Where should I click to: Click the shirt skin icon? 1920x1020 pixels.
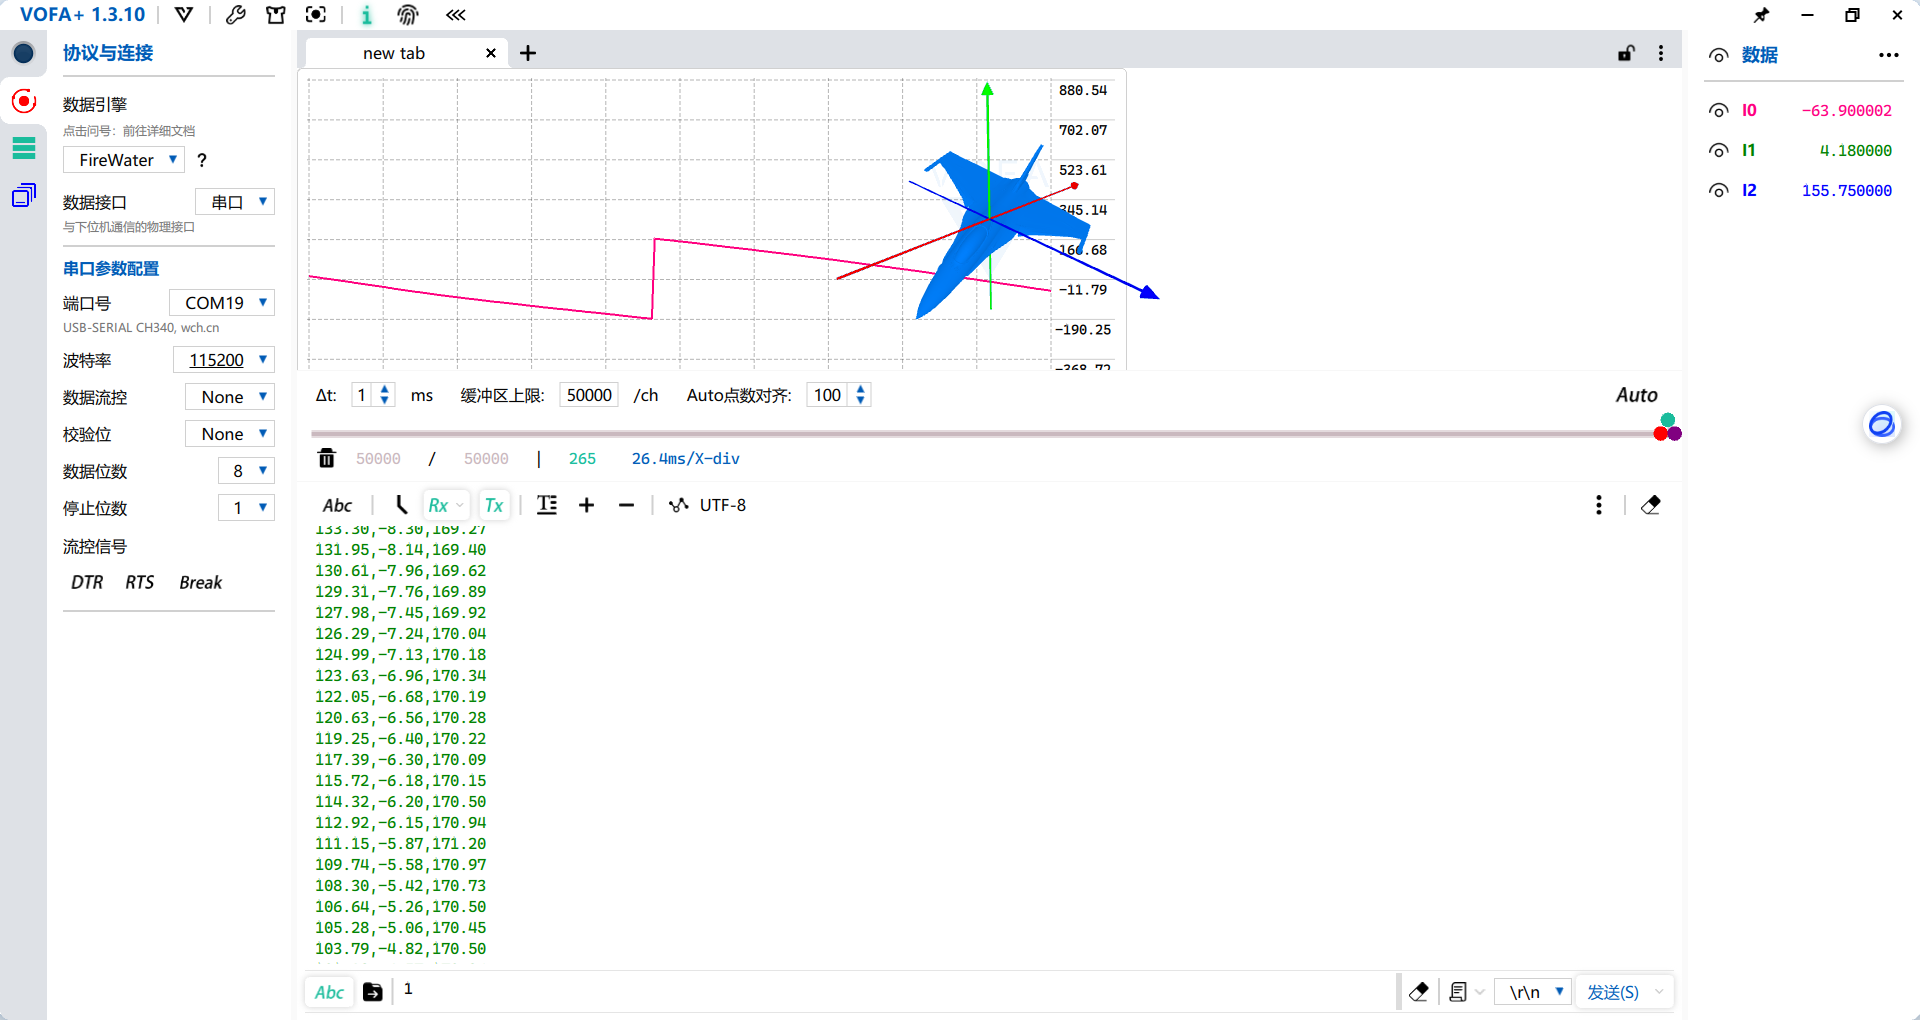(276, 15)
